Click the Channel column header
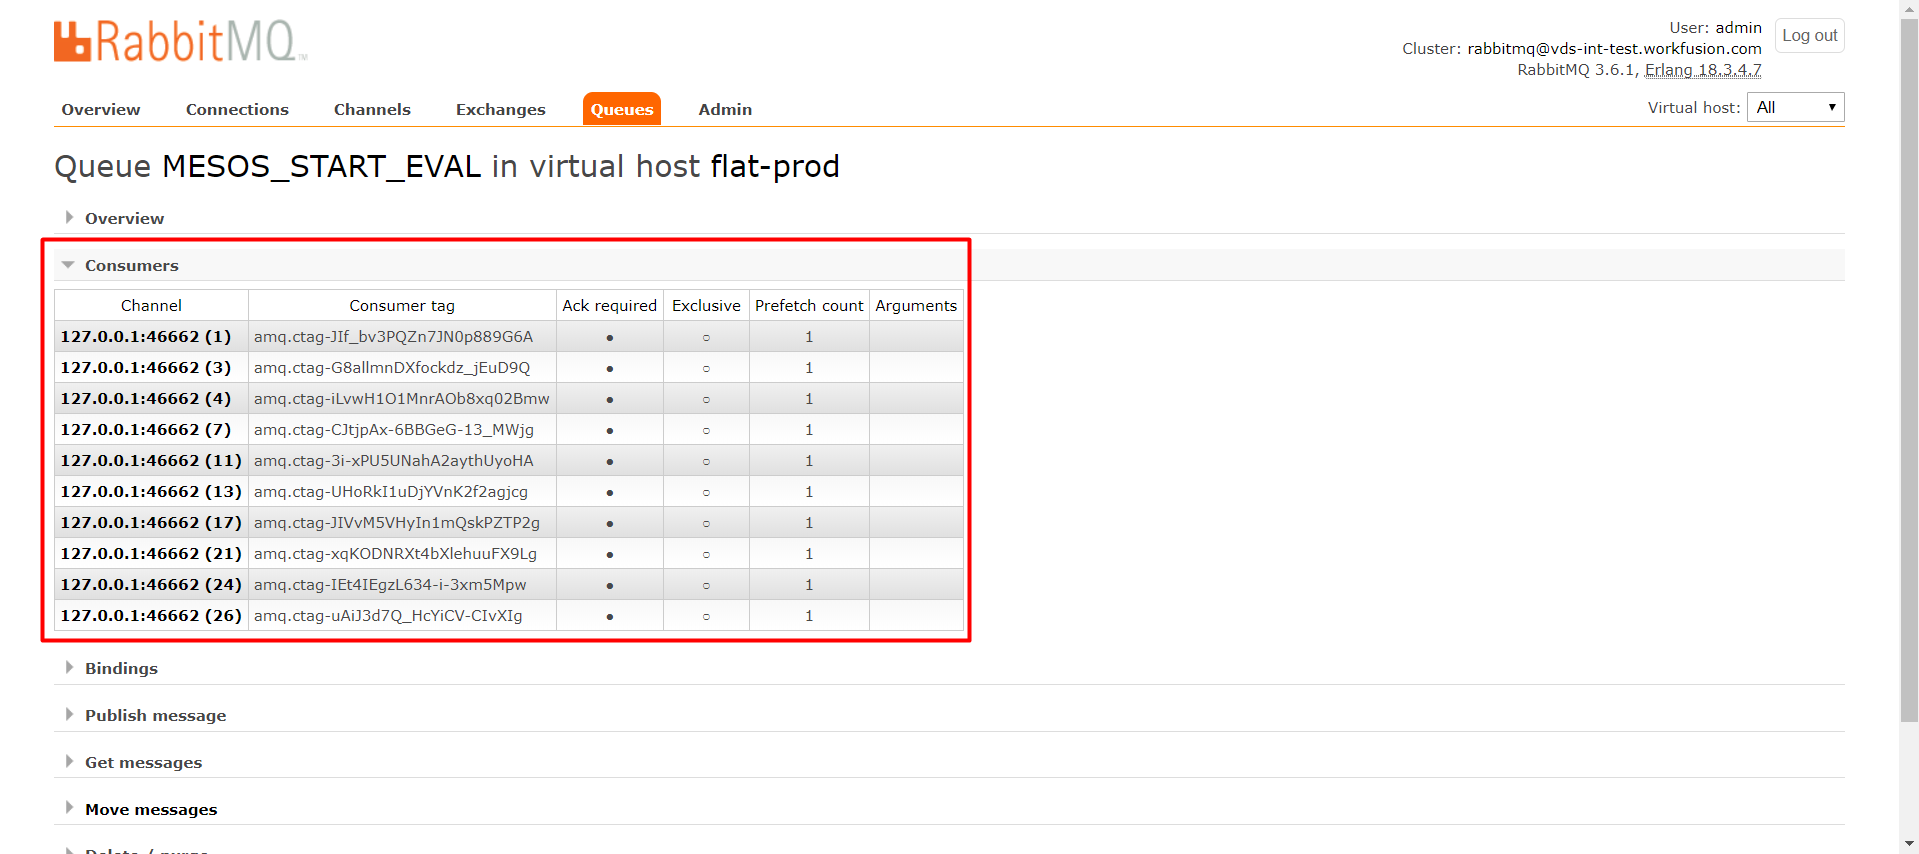This screenshot has width=1919, height=854. coord(151,305)
